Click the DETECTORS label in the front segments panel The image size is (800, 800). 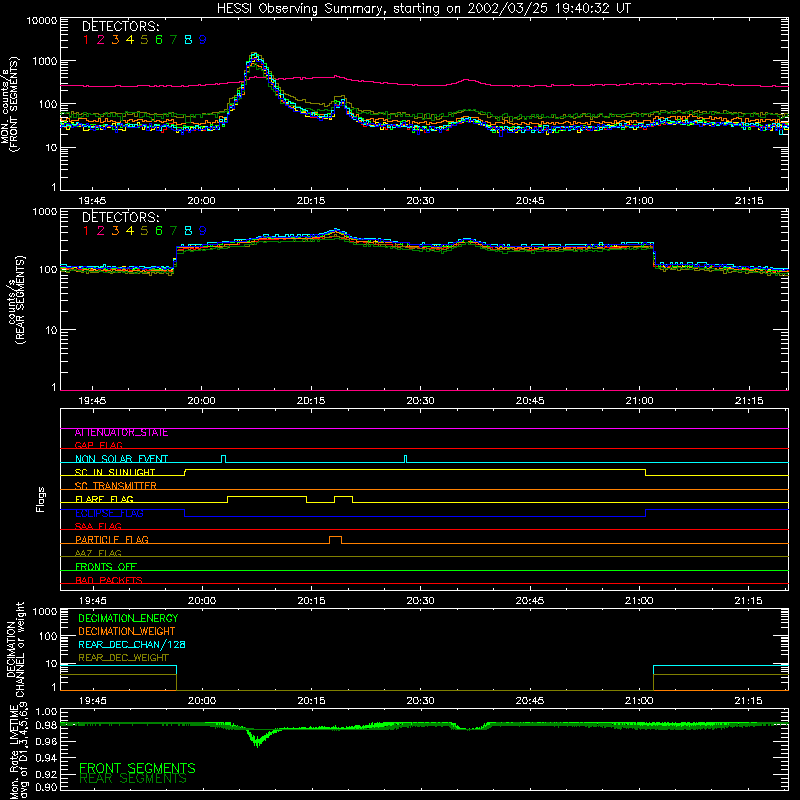tap(120, 26)
